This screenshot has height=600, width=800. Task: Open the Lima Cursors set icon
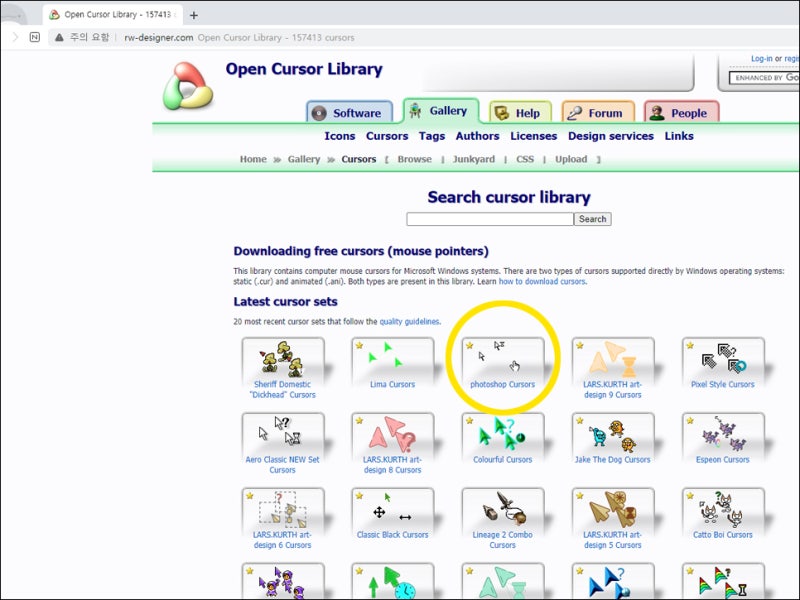392,358
